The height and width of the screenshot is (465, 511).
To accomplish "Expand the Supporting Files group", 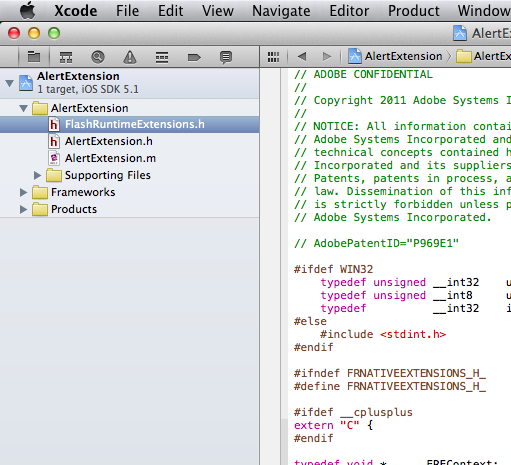I will pos(37,175).
